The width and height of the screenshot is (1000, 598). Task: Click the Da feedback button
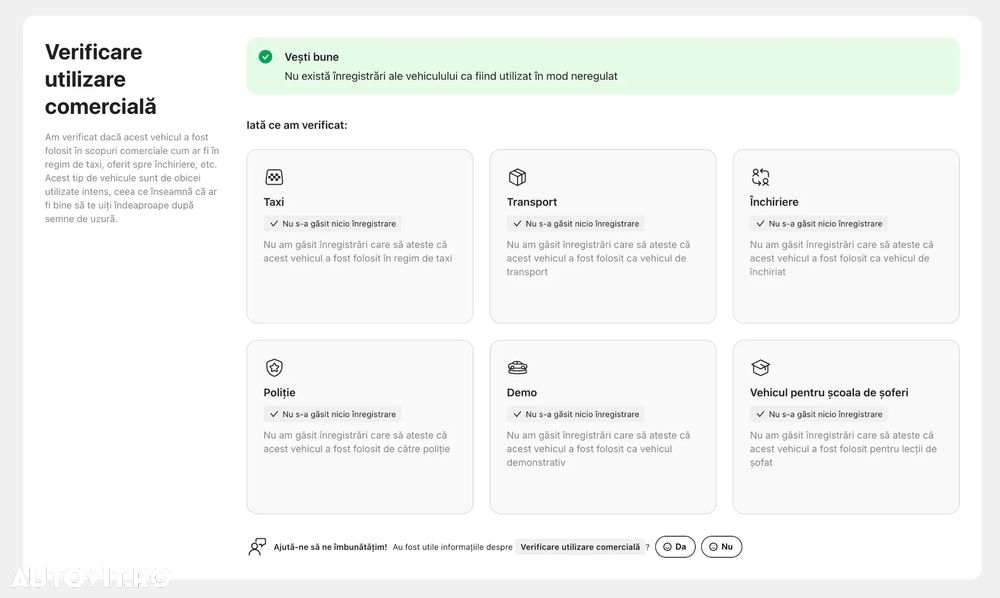[675, 547]
